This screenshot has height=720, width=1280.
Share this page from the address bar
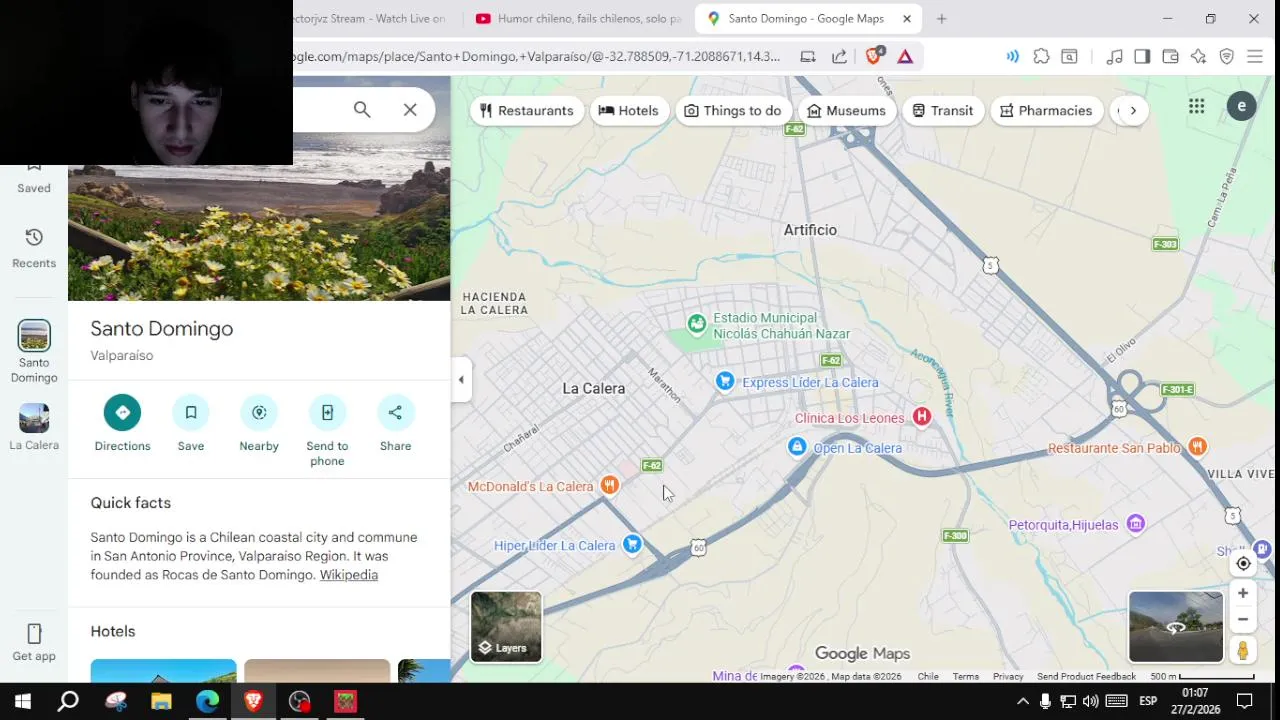coord(840,57)
